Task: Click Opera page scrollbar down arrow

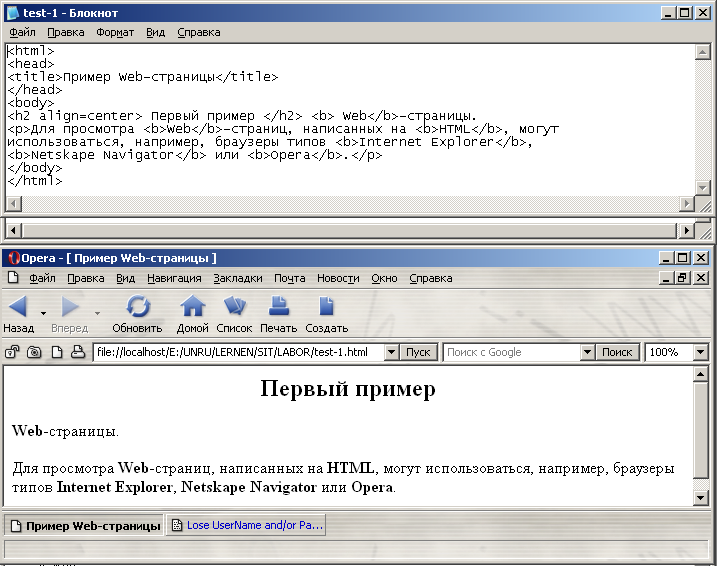Action: click(701, 497)
